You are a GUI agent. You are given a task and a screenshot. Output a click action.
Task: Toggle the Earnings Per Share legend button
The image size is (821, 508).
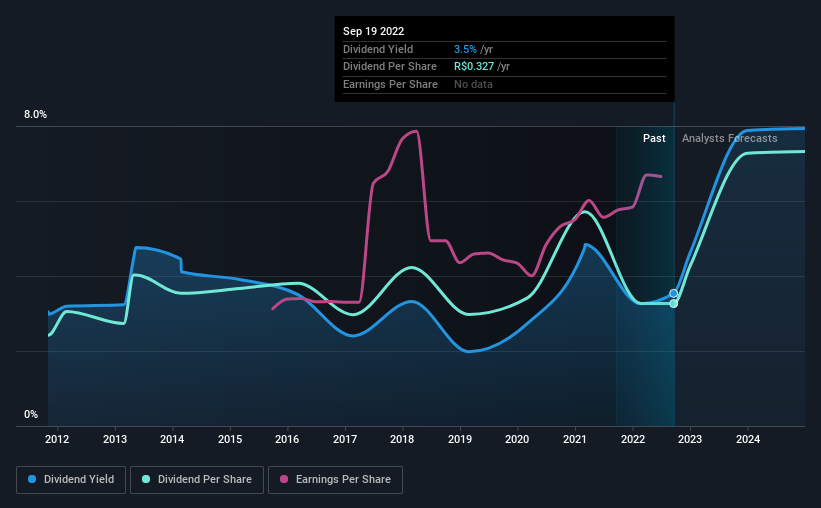point(335,480)
